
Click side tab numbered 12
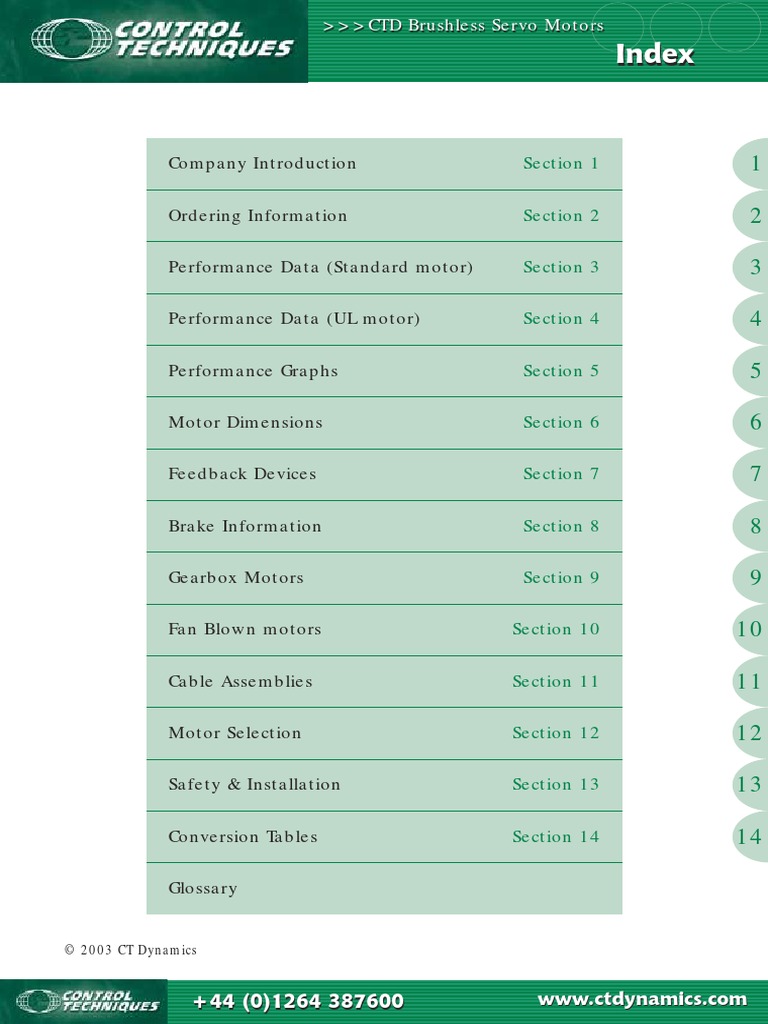(750, 733)
